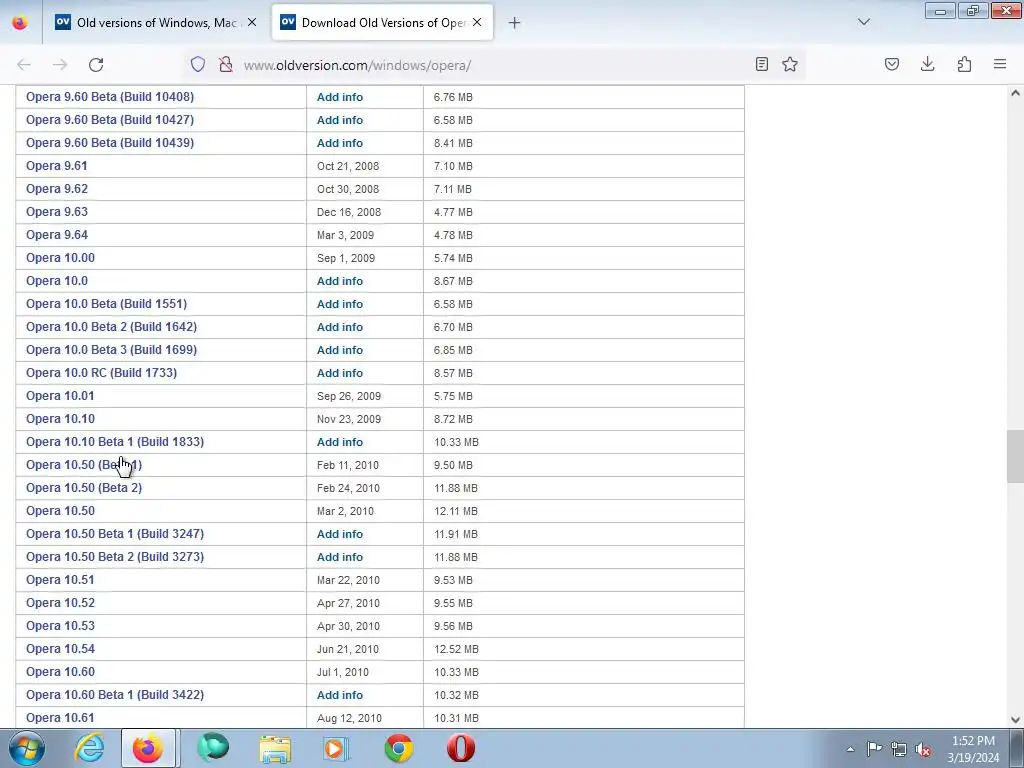
Task: Expand the list all tabs chevron
Action: pos(863,22)
